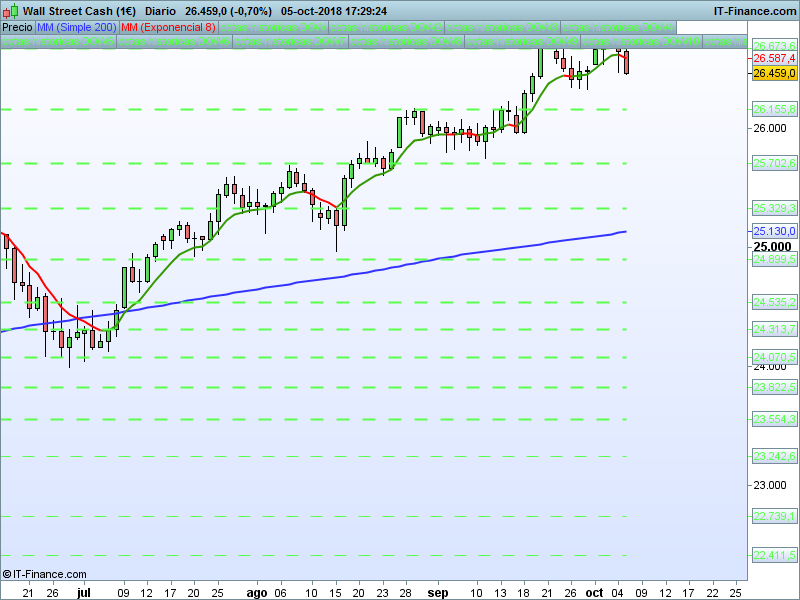Click the green level tag 23.822,5
800x600 pixels.
click(774, 387)
